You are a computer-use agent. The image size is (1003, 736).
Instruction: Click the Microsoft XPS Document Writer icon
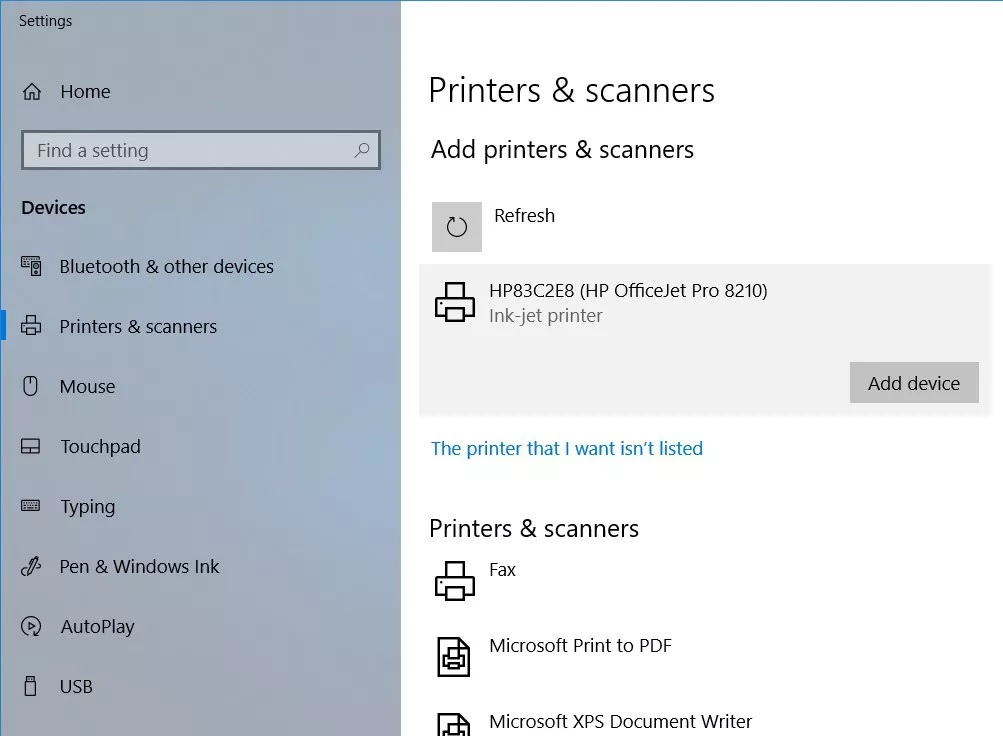pyautogui.click(x=455, y=724)
